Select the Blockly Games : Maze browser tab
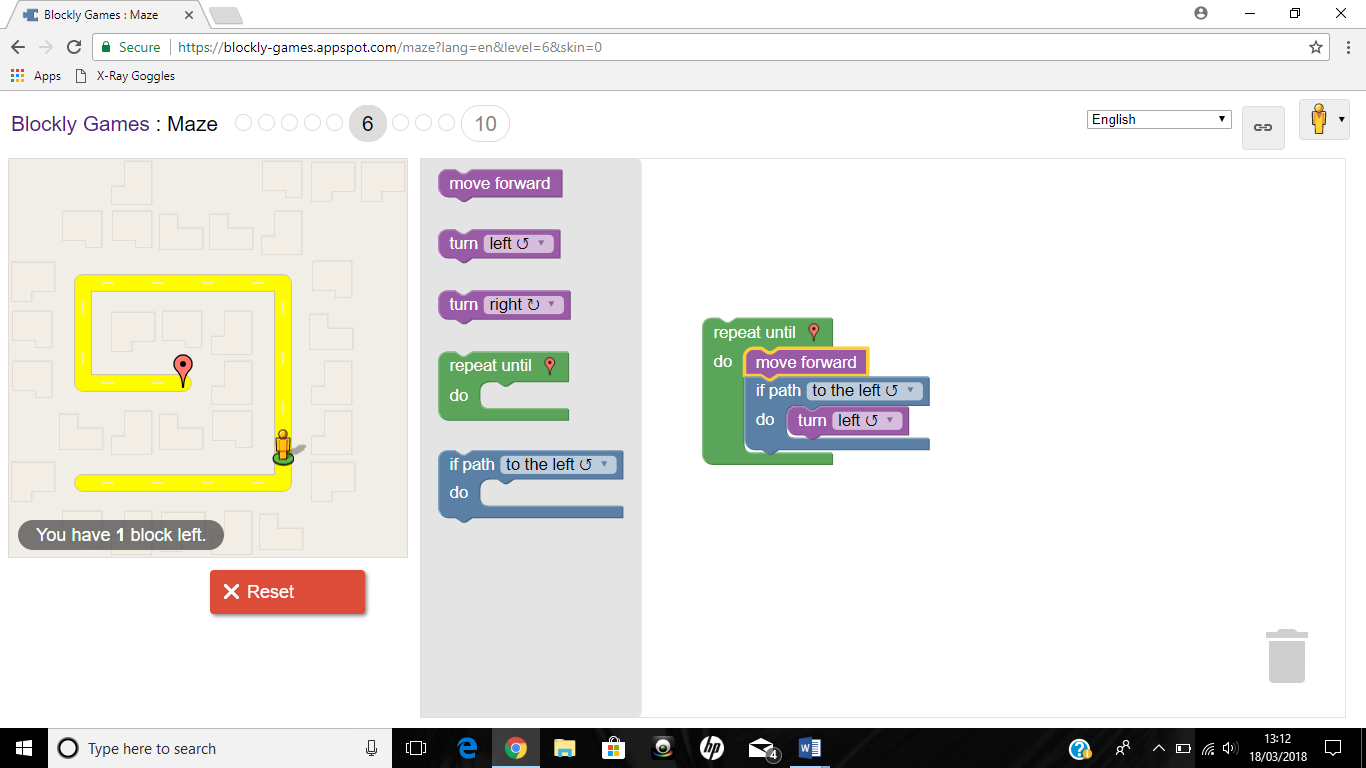This screenshot has width=1366, height=768. [105, 15]
